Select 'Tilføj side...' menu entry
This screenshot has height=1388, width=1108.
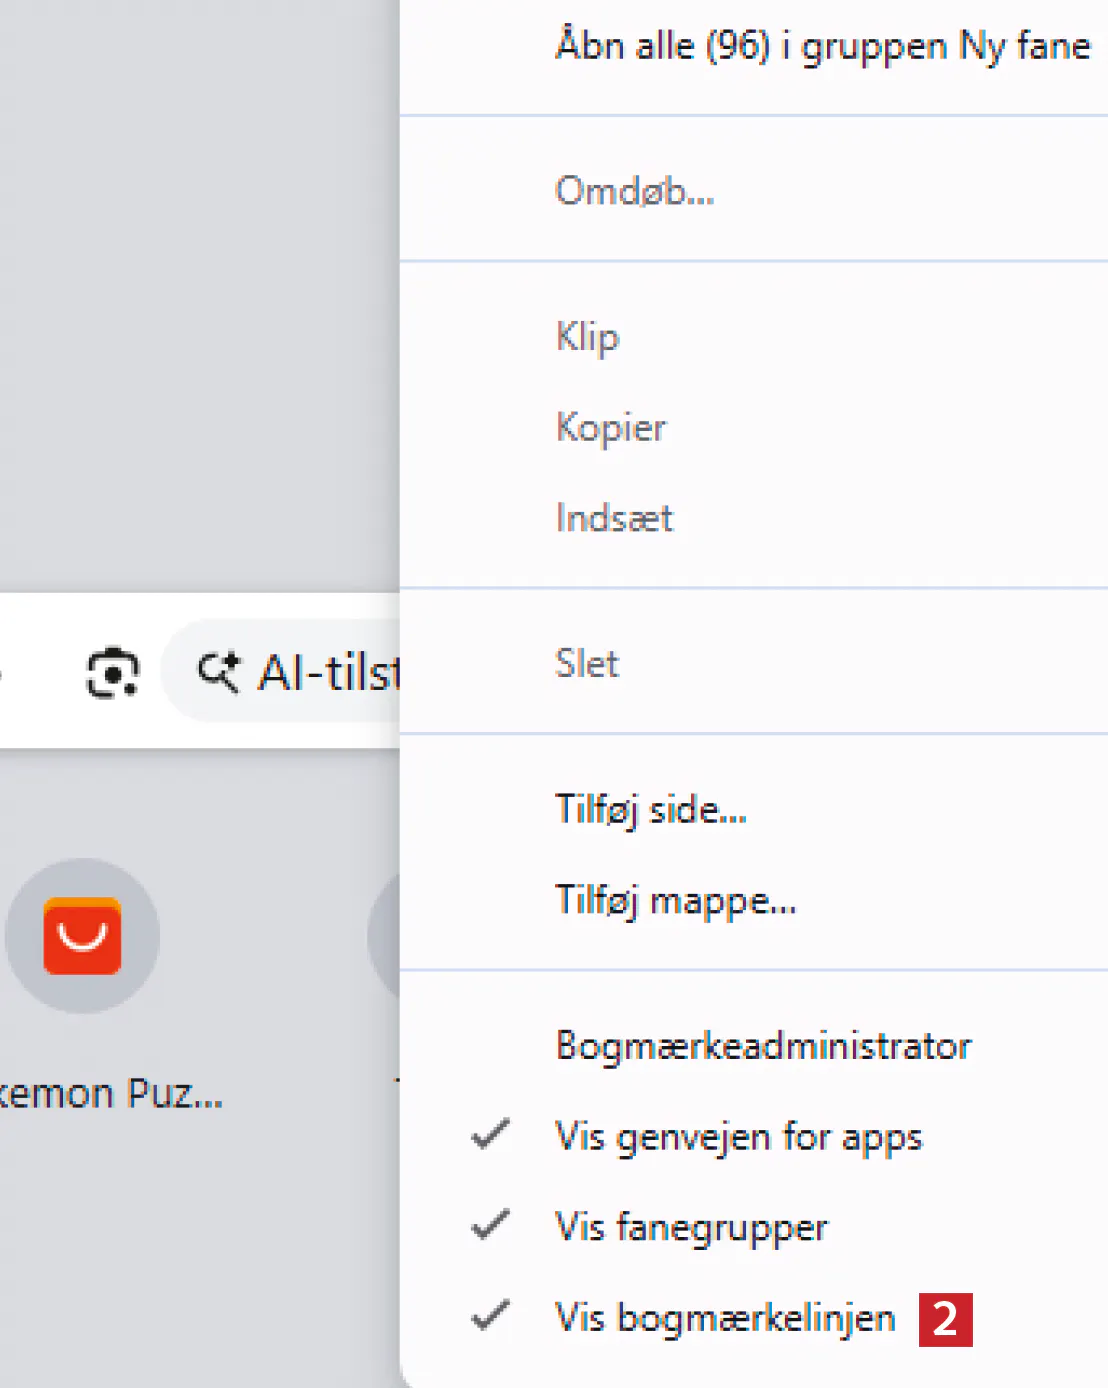(650, 809)
